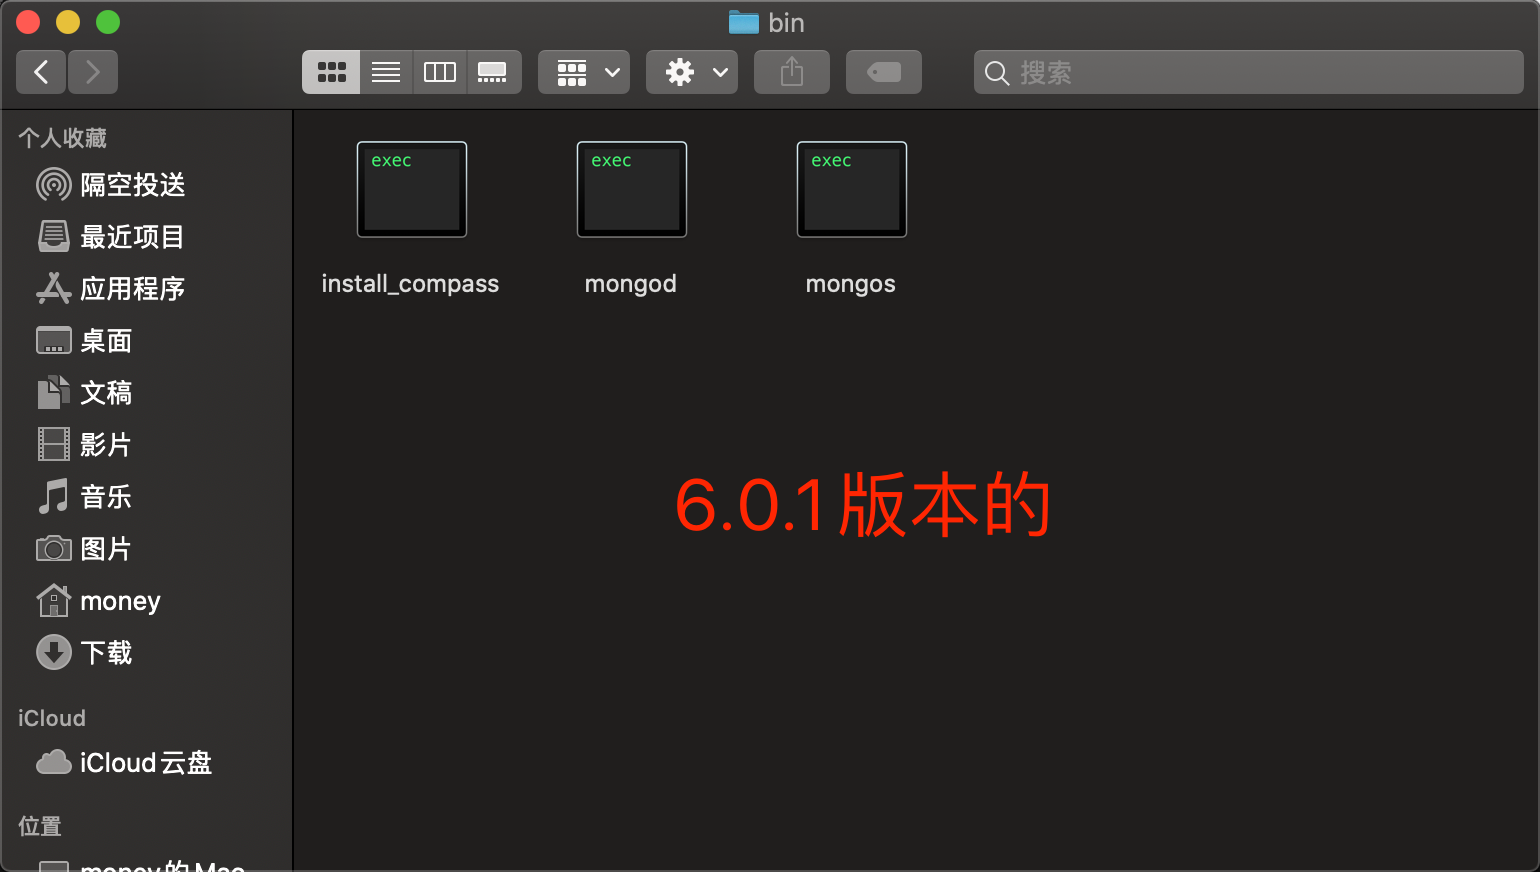
Task: Open the install_compass file
Action: tap(411, 189)
